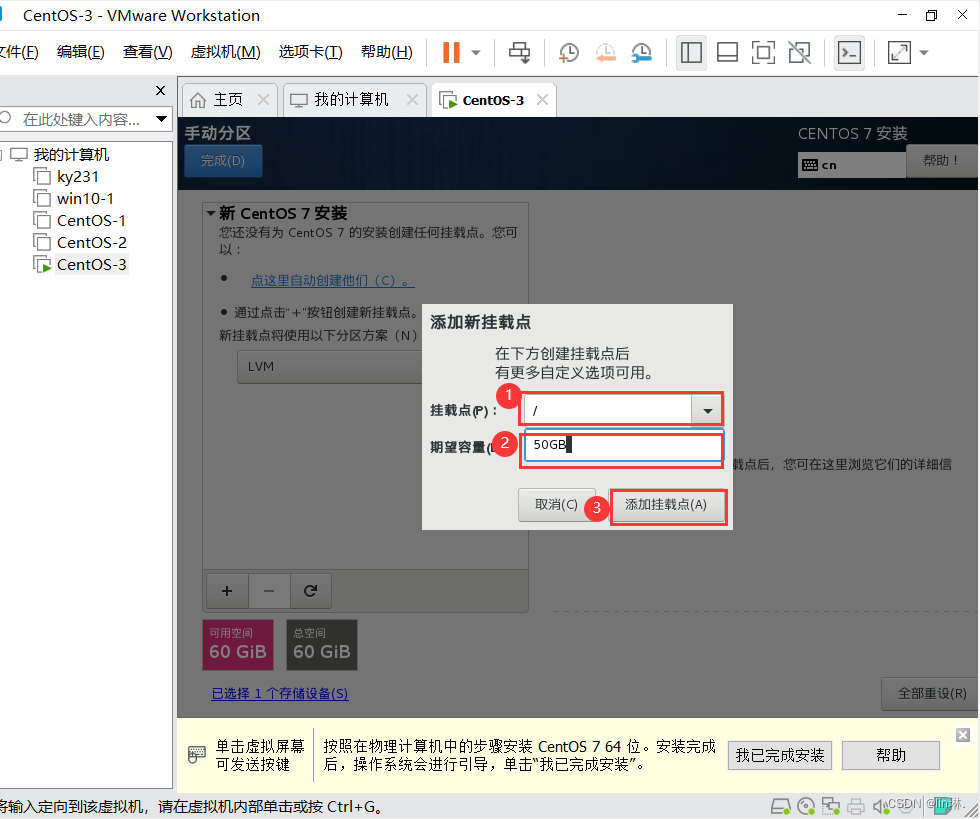Viewport: 980px width, 819px height.
Task: Switch to Unity mode icon
Action: coord(799,53)
